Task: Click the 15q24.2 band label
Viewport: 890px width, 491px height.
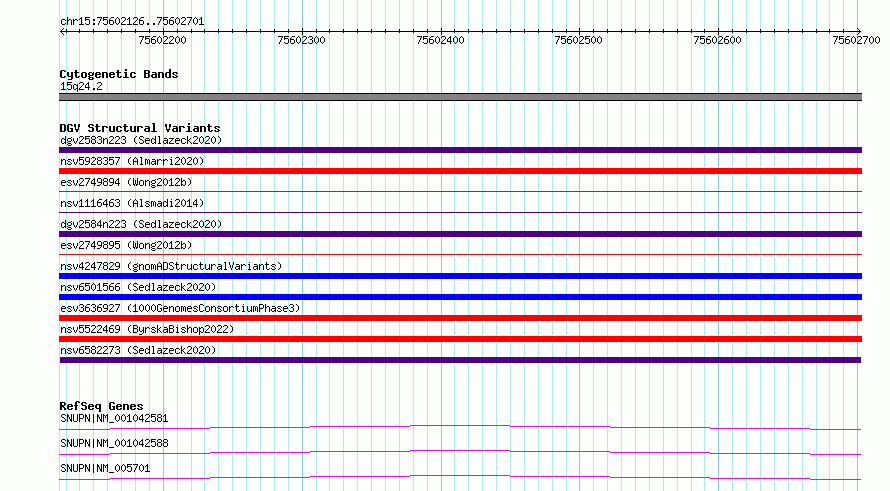Action: (81, 86)
